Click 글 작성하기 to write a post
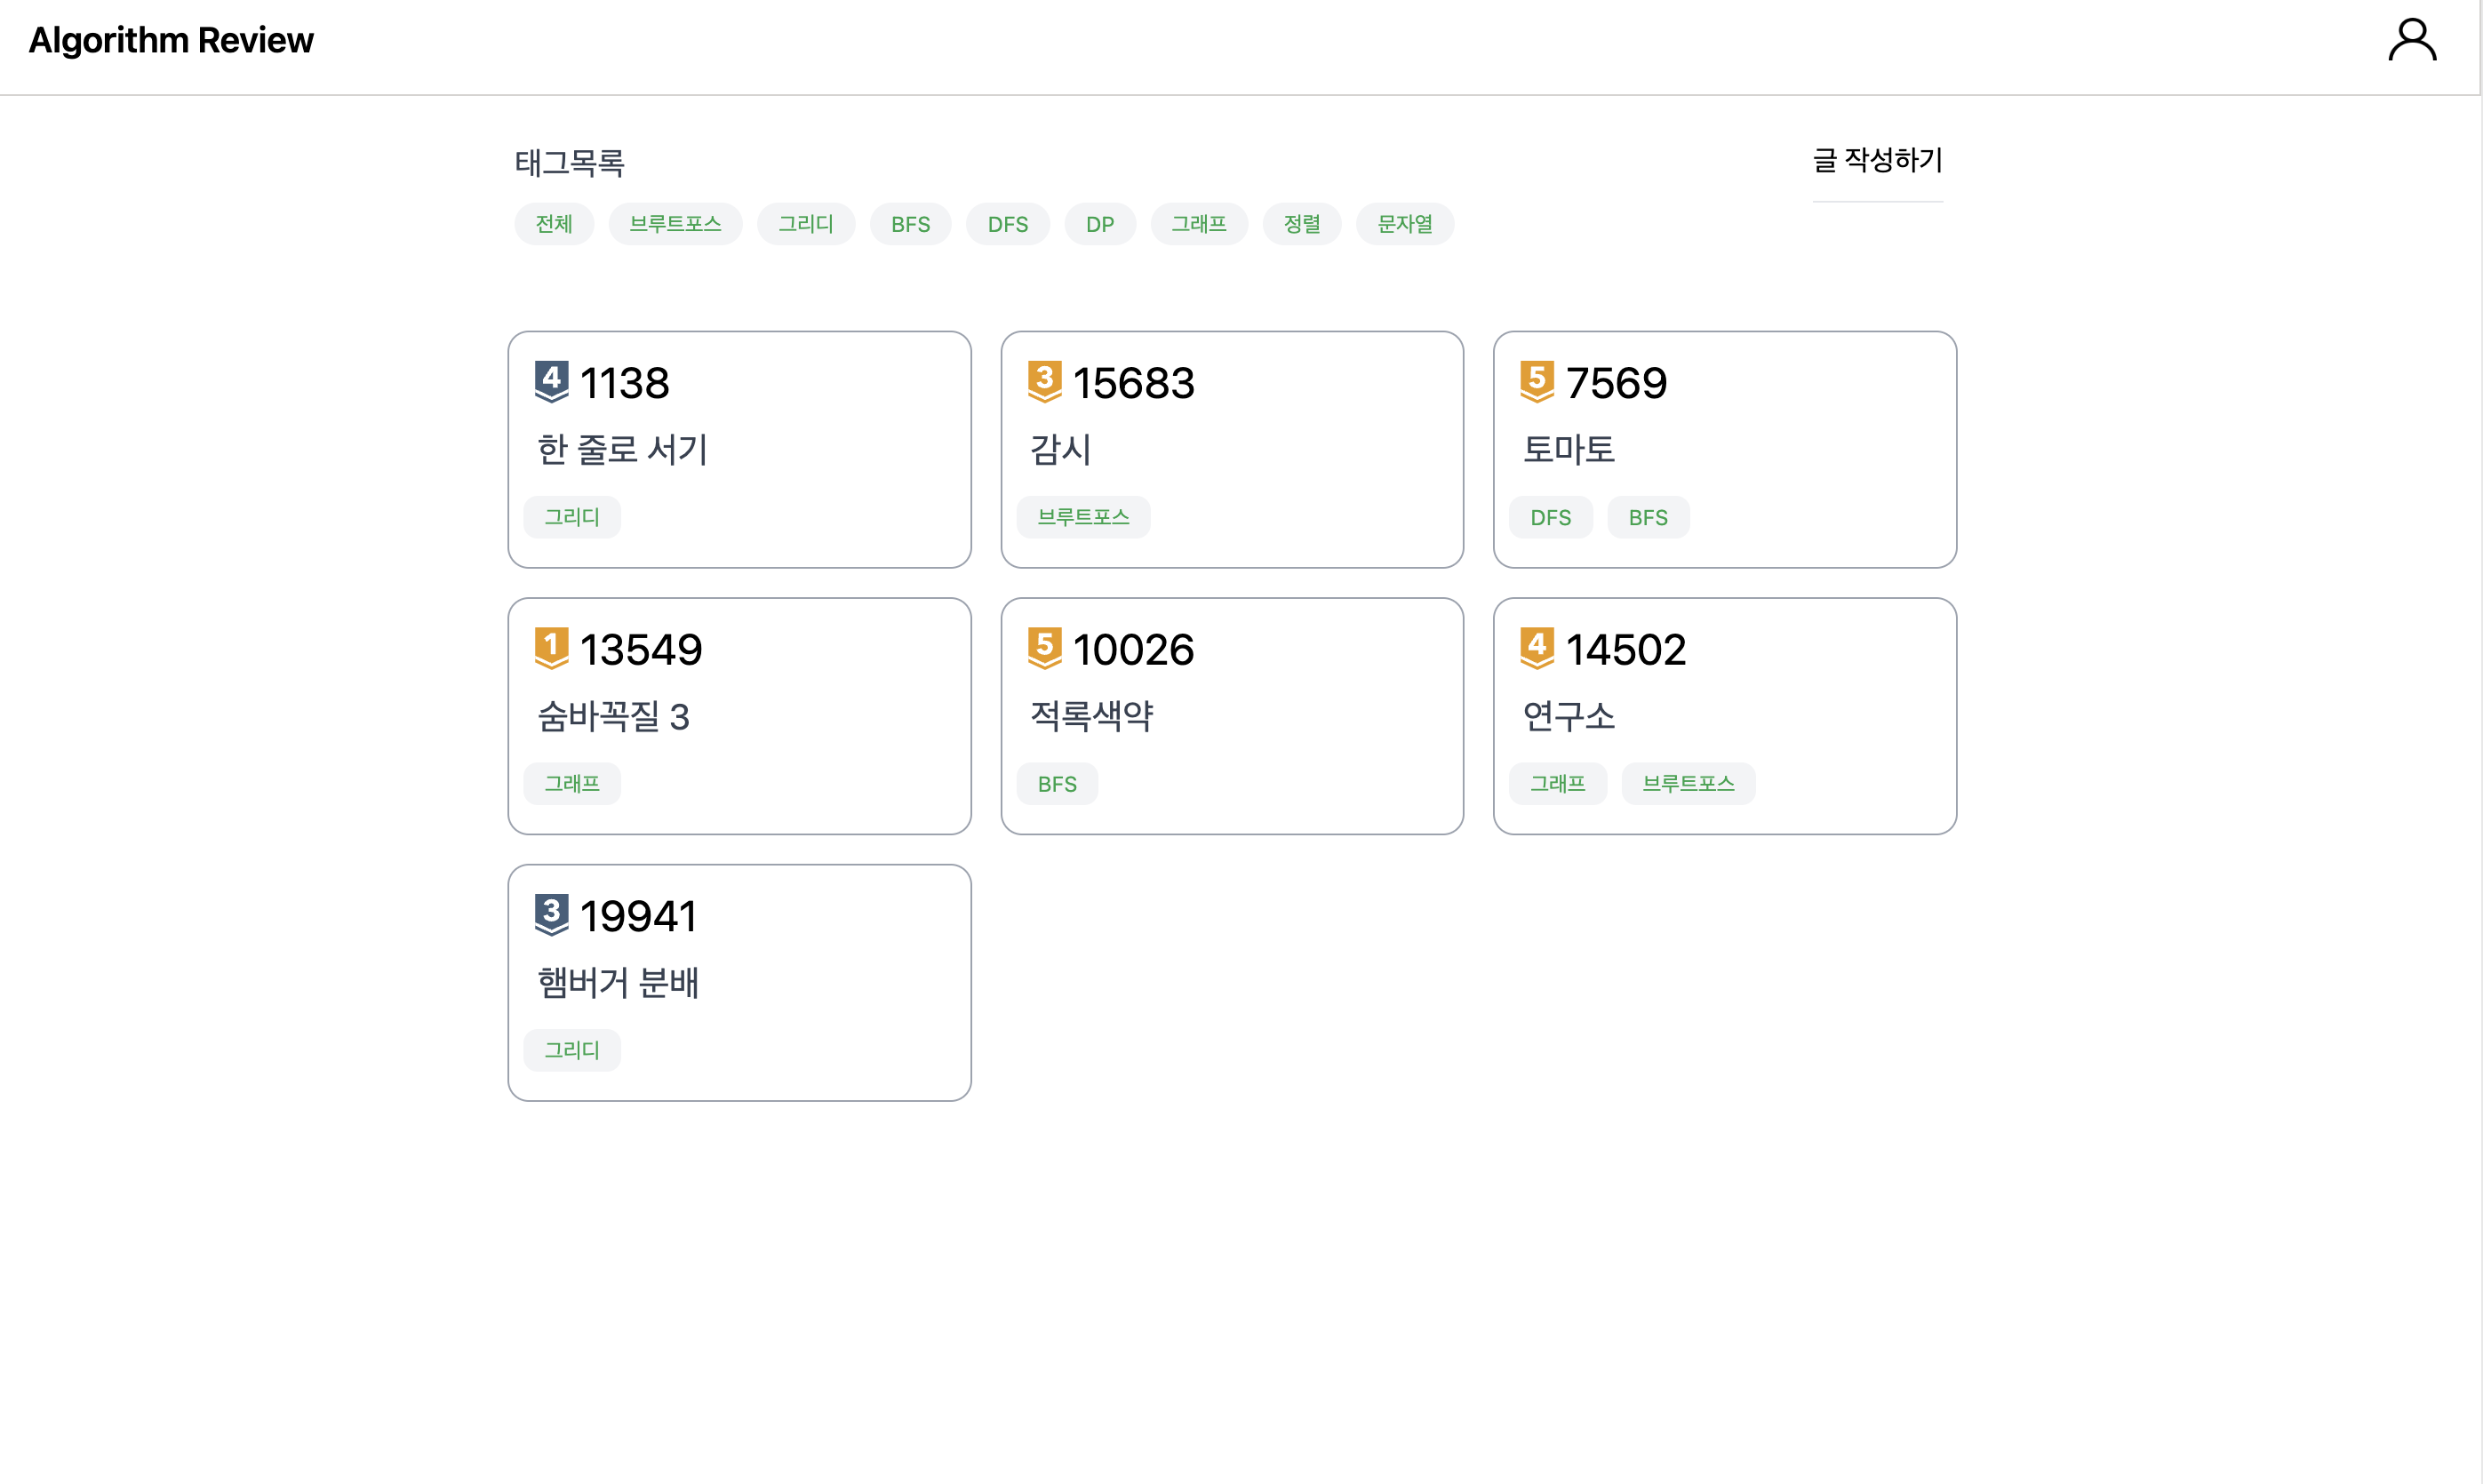Screen dimensions: 2483x1484 coord(1877,160)
